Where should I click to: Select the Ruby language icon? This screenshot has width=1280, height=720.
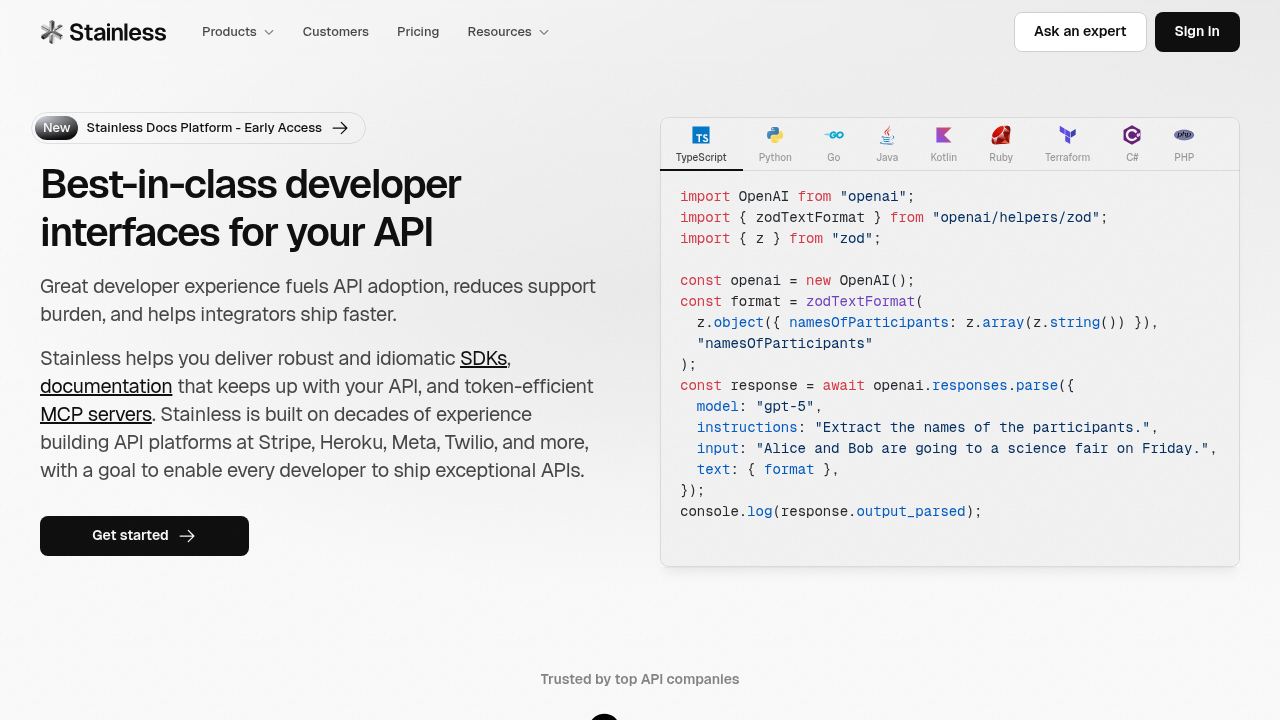[1001, 135]
